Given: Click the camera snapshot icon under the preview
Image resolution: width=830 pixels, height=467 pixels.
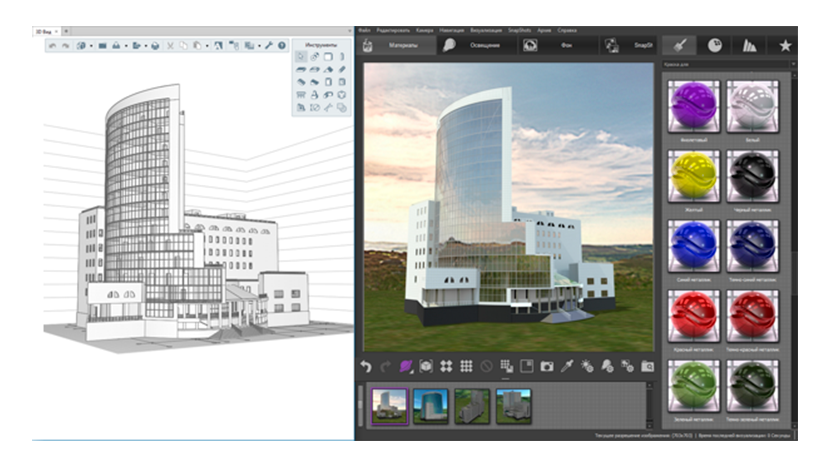Looking at the screenshot, I should pos(547,366).
